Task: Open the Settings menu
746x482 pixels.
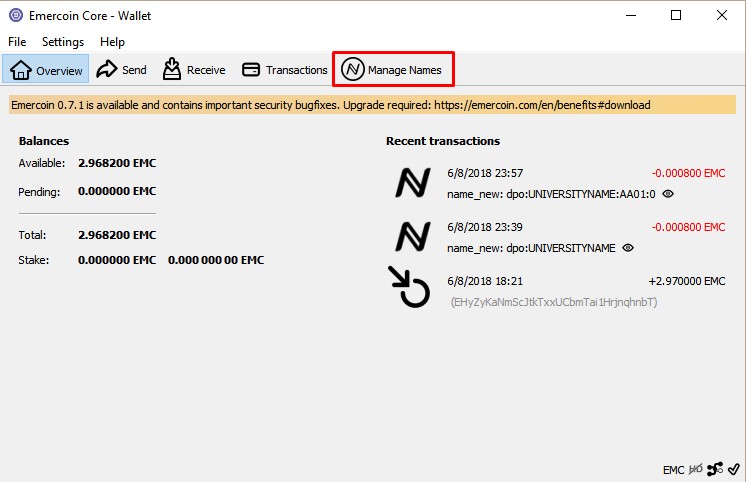Action: (x=63, y=42)
